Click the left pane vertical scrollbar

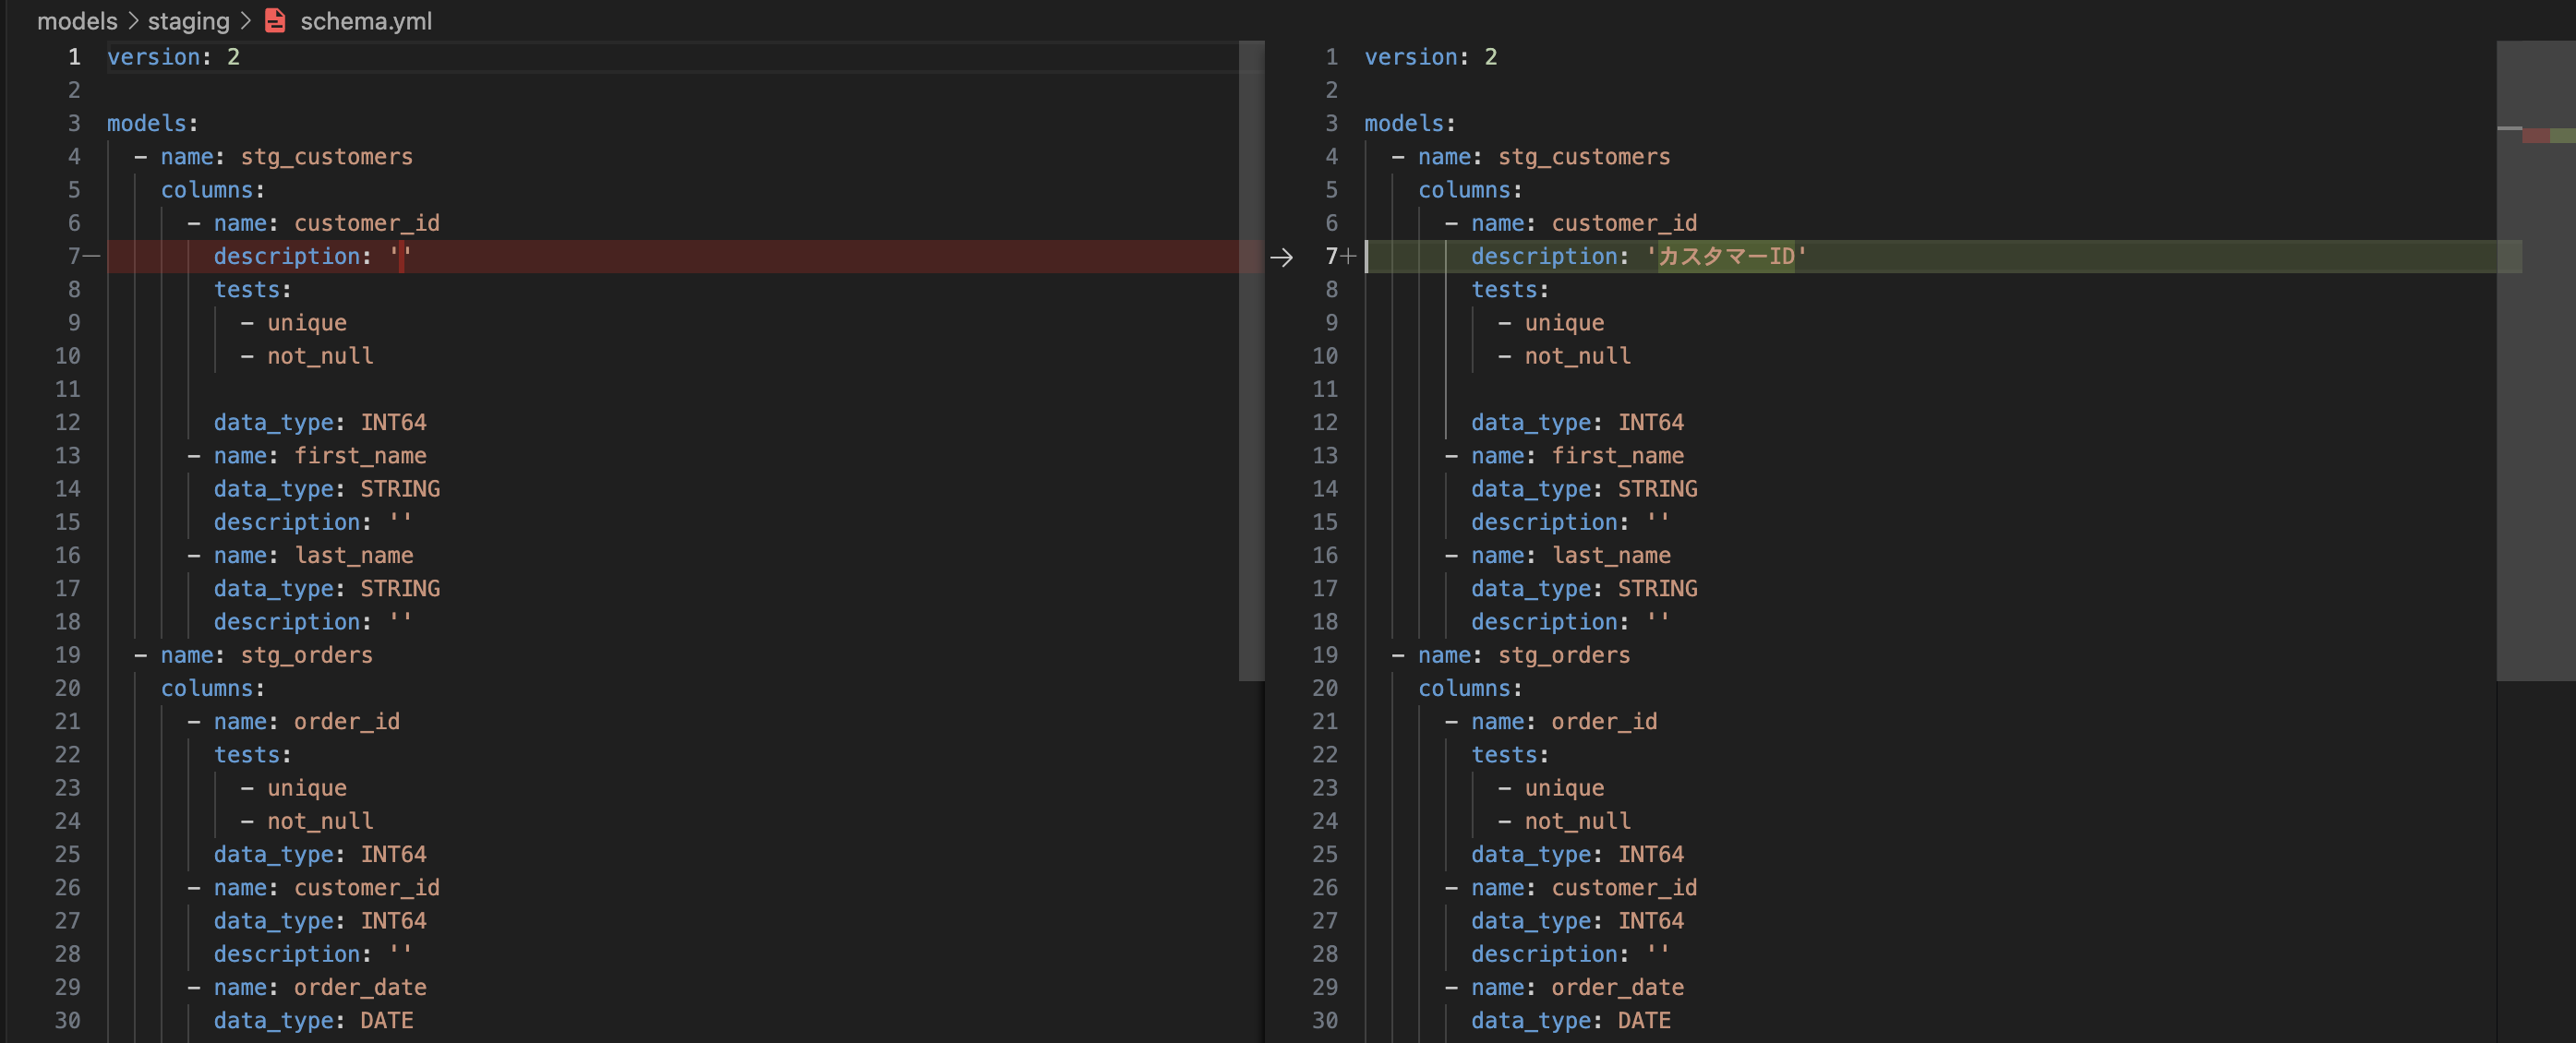click(1251, 361)
